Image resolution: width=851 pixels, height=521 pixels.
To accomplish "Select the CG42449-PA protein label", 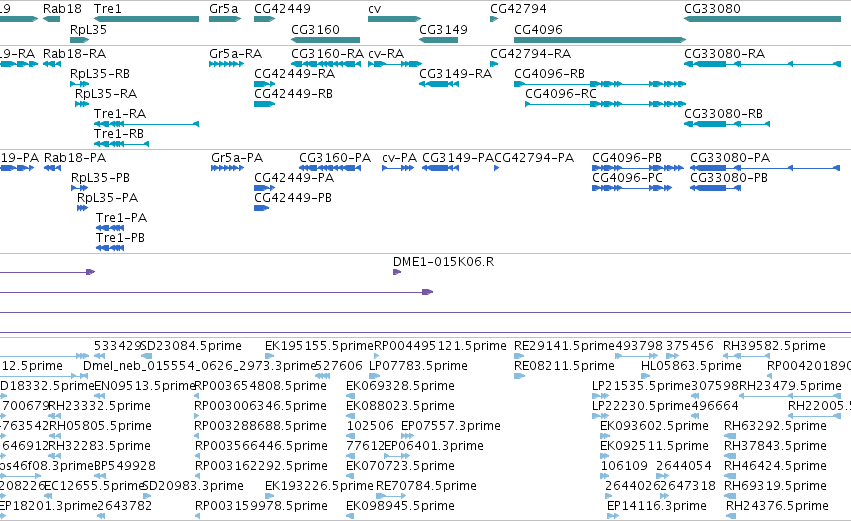I will click(294, 178).
